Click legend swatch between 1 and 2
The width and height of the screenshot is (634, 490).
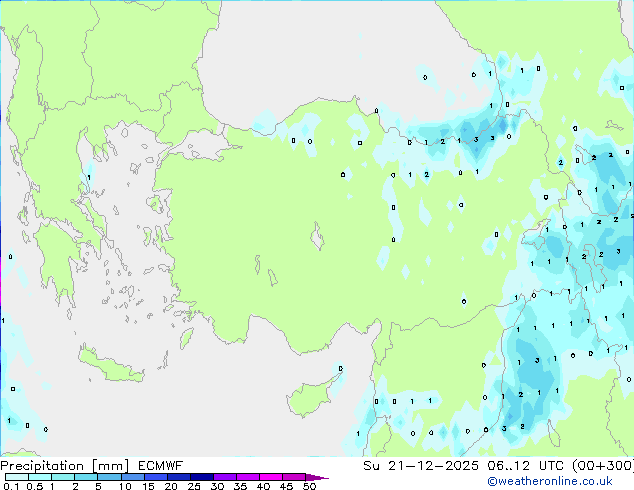pos(63,477)
